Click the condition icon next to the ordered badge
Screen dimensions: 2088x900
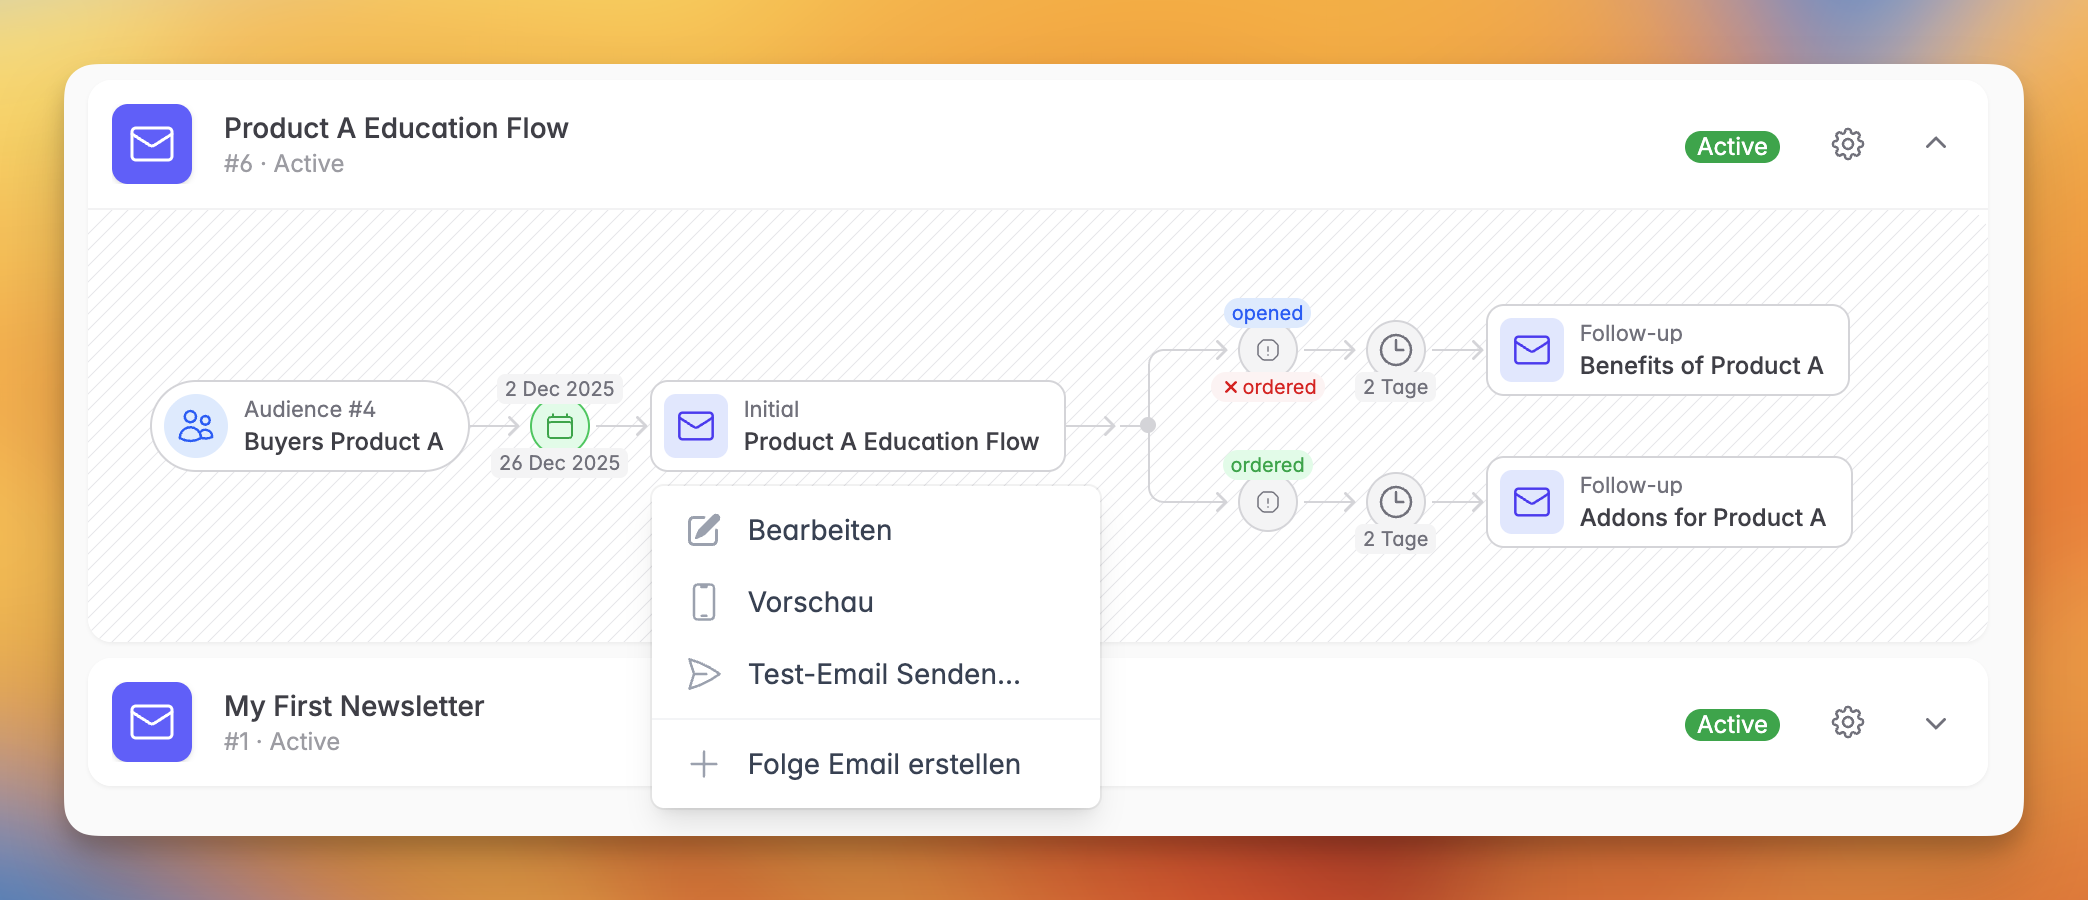click(1267, 503)
